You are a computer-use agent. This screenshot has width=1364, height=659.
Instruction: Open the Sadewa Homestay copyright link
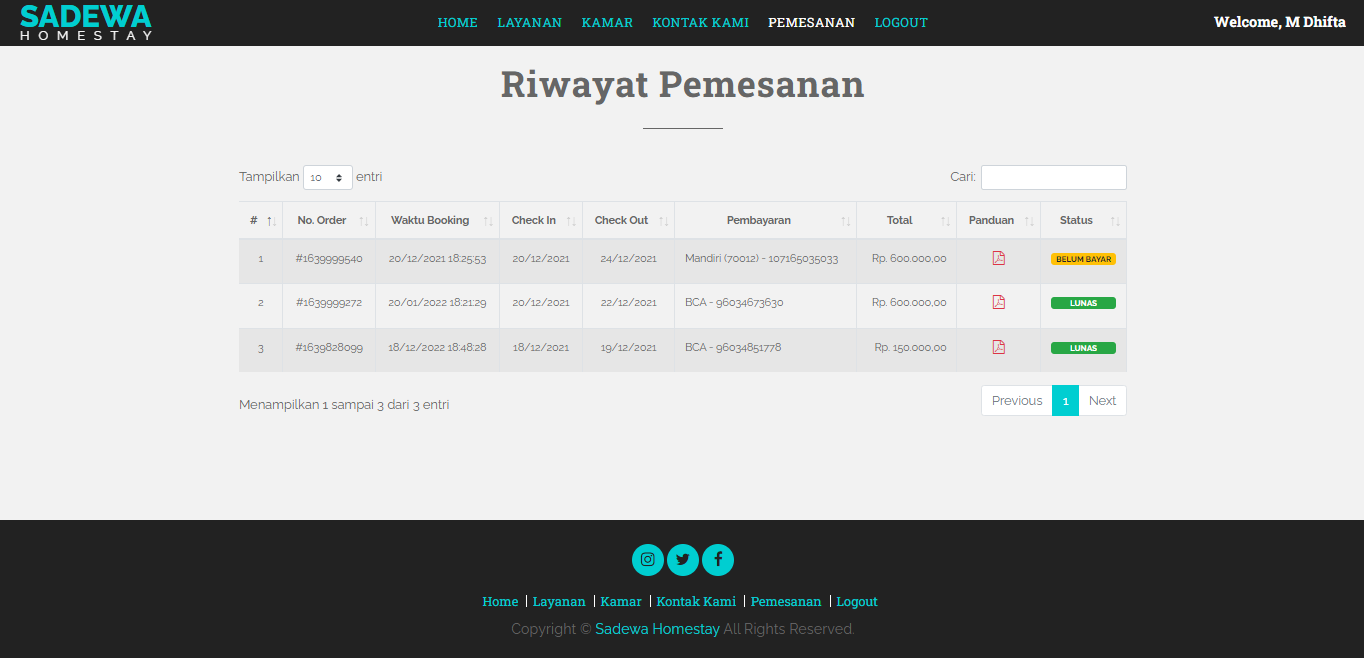(657, 629)
